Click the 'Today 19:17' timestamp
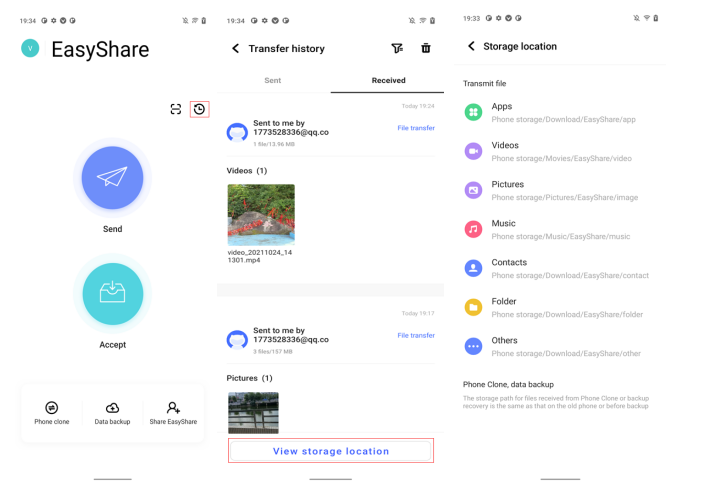 [418, 313]
